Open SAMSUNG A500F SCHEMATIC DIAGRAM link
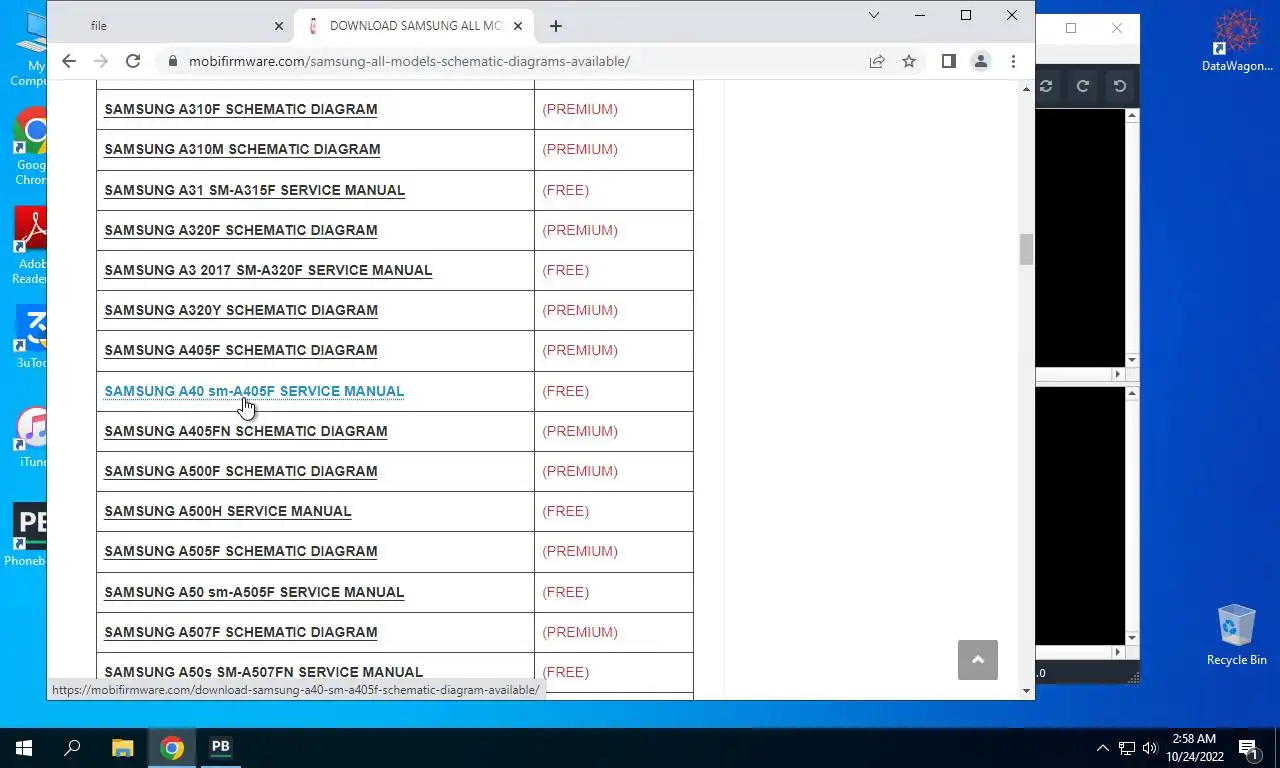This screenshot has width=1280, height=768. pos(241,471)
